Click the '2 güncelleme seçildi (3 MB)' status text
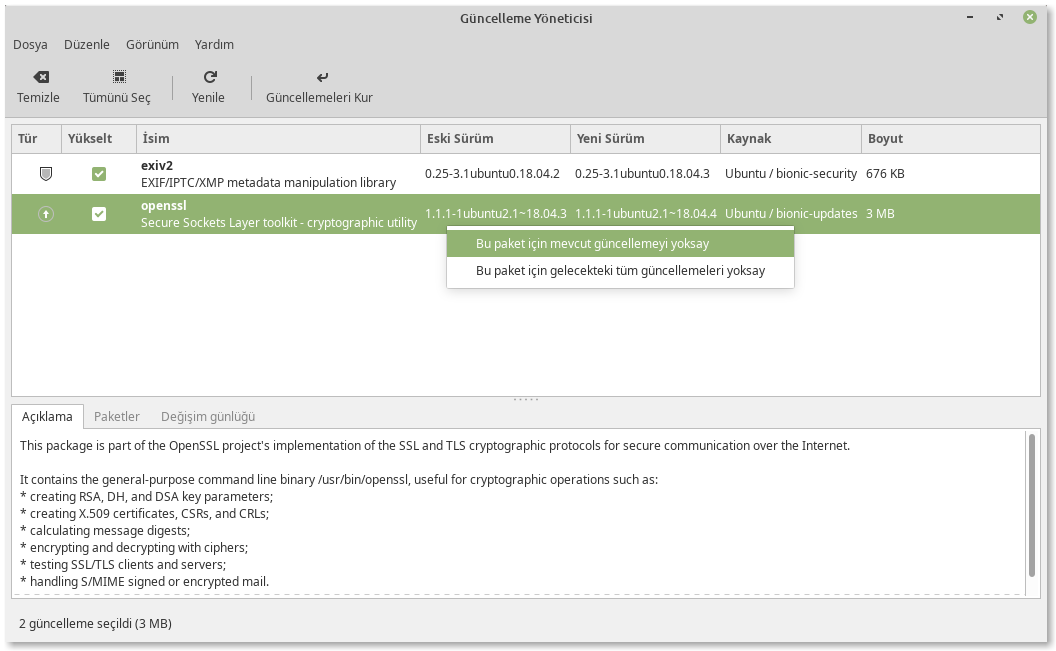 tap(96, 624)
